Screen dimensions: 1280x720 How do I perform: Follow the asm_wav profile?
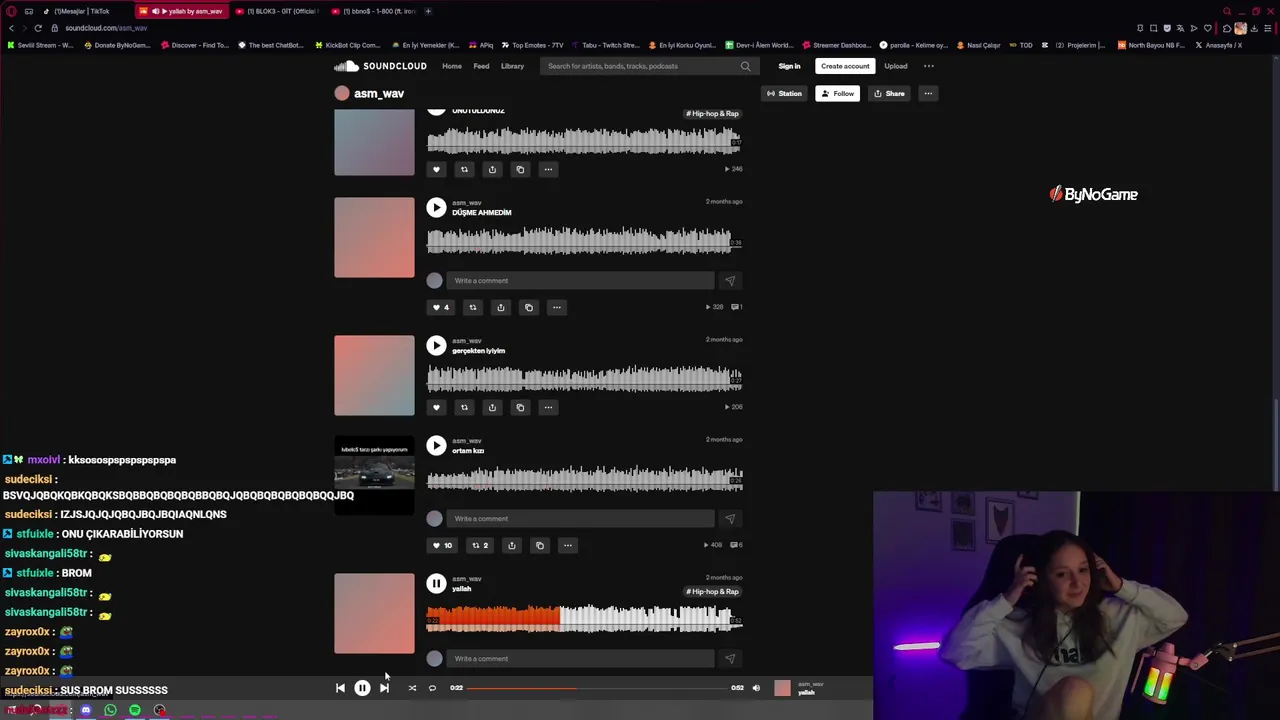[x=837, y=93]
